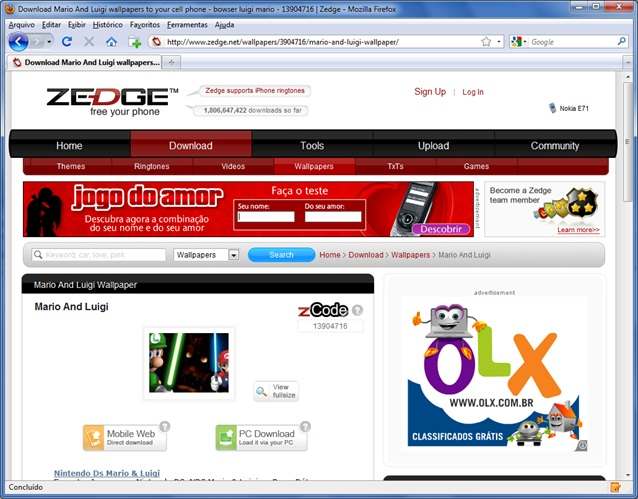Open the Ferramentas menu
Screen dimensions: 638x499
coord(187,25)
